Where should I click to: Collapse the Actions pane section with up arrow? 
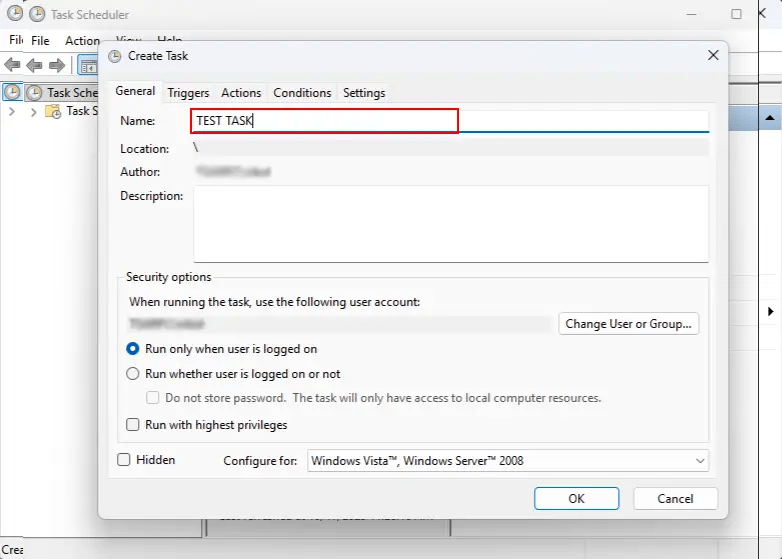tap(770, 118)
